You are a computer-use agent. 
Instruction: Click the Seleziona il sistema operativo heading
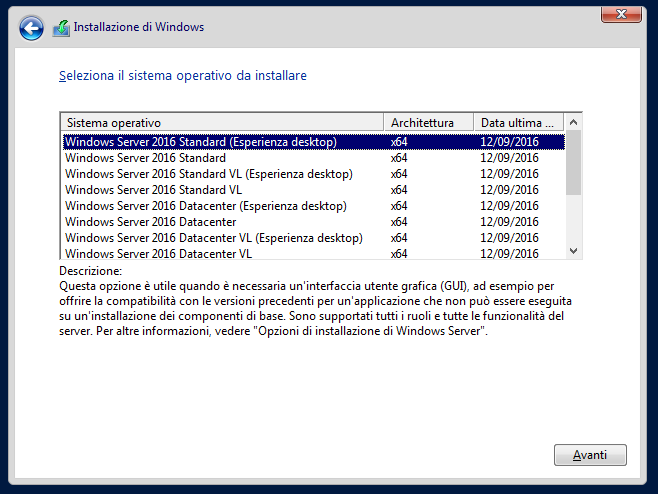coord(183,76)
